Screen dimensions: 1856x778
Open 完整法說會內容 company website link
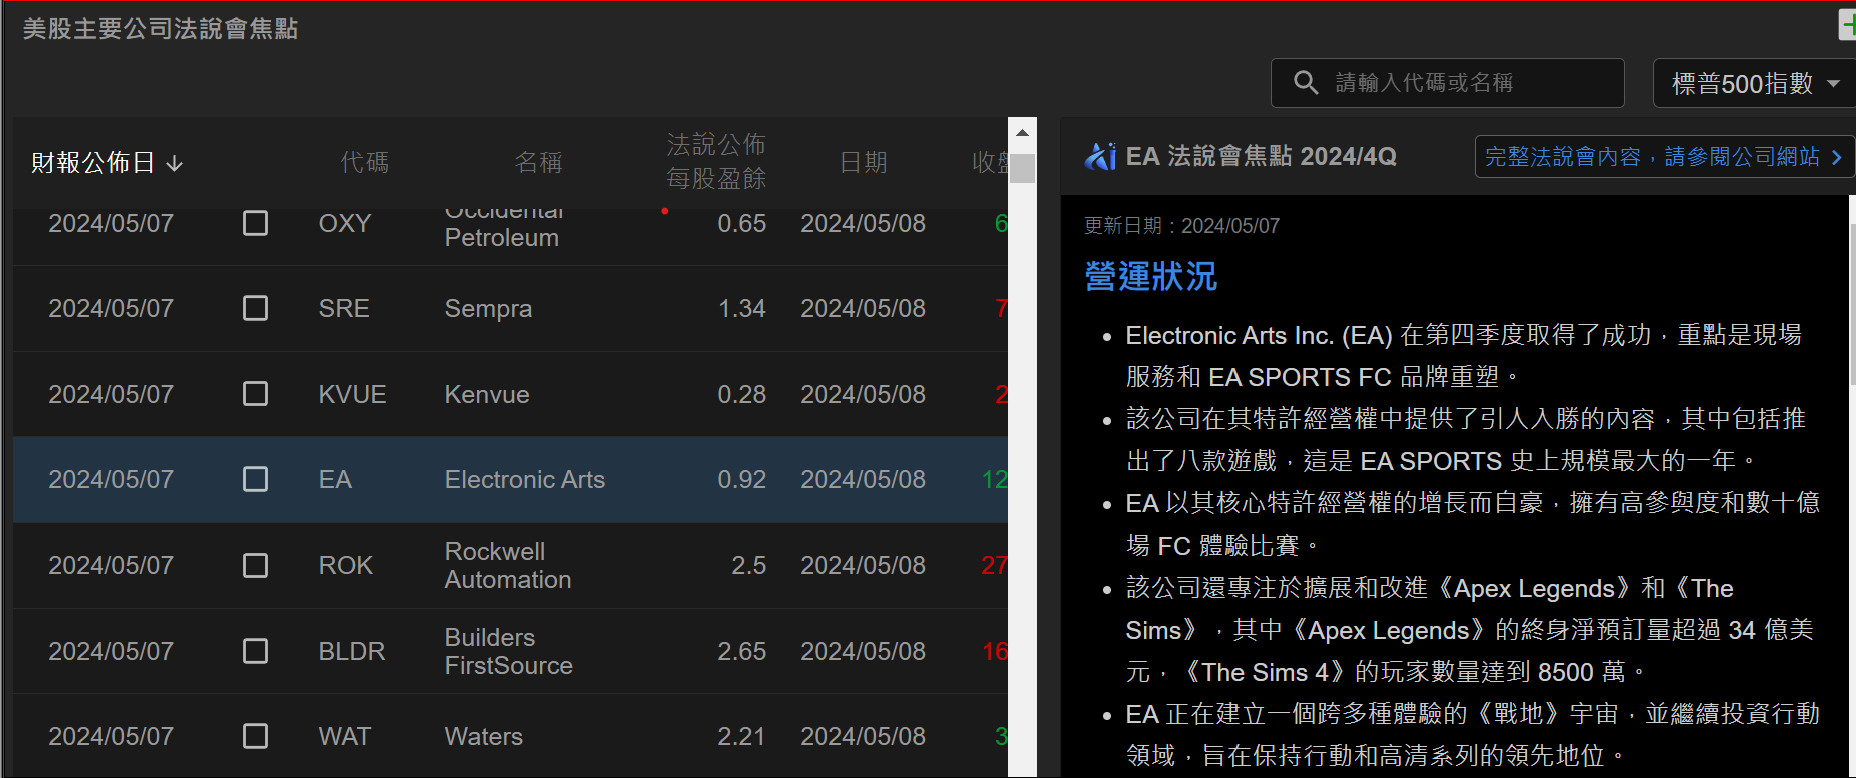coord(1652,157)
